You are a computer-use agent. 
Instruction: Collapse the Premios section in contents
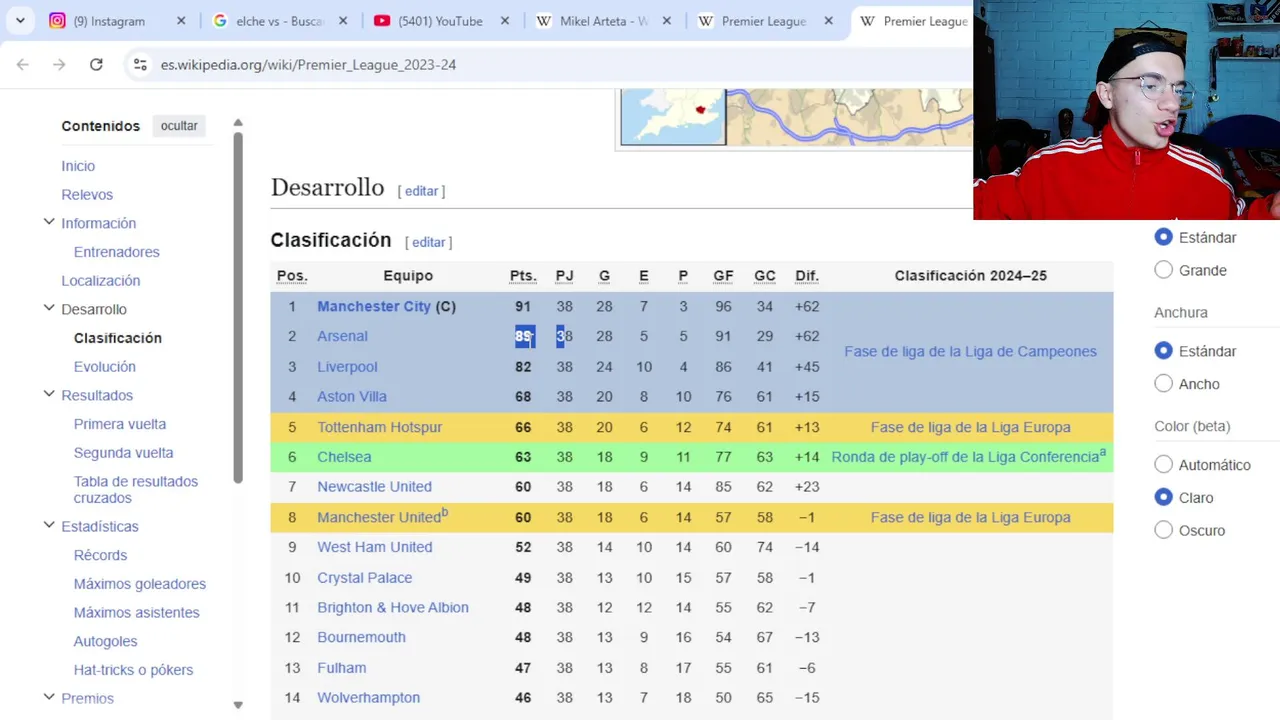pos(49,697)
